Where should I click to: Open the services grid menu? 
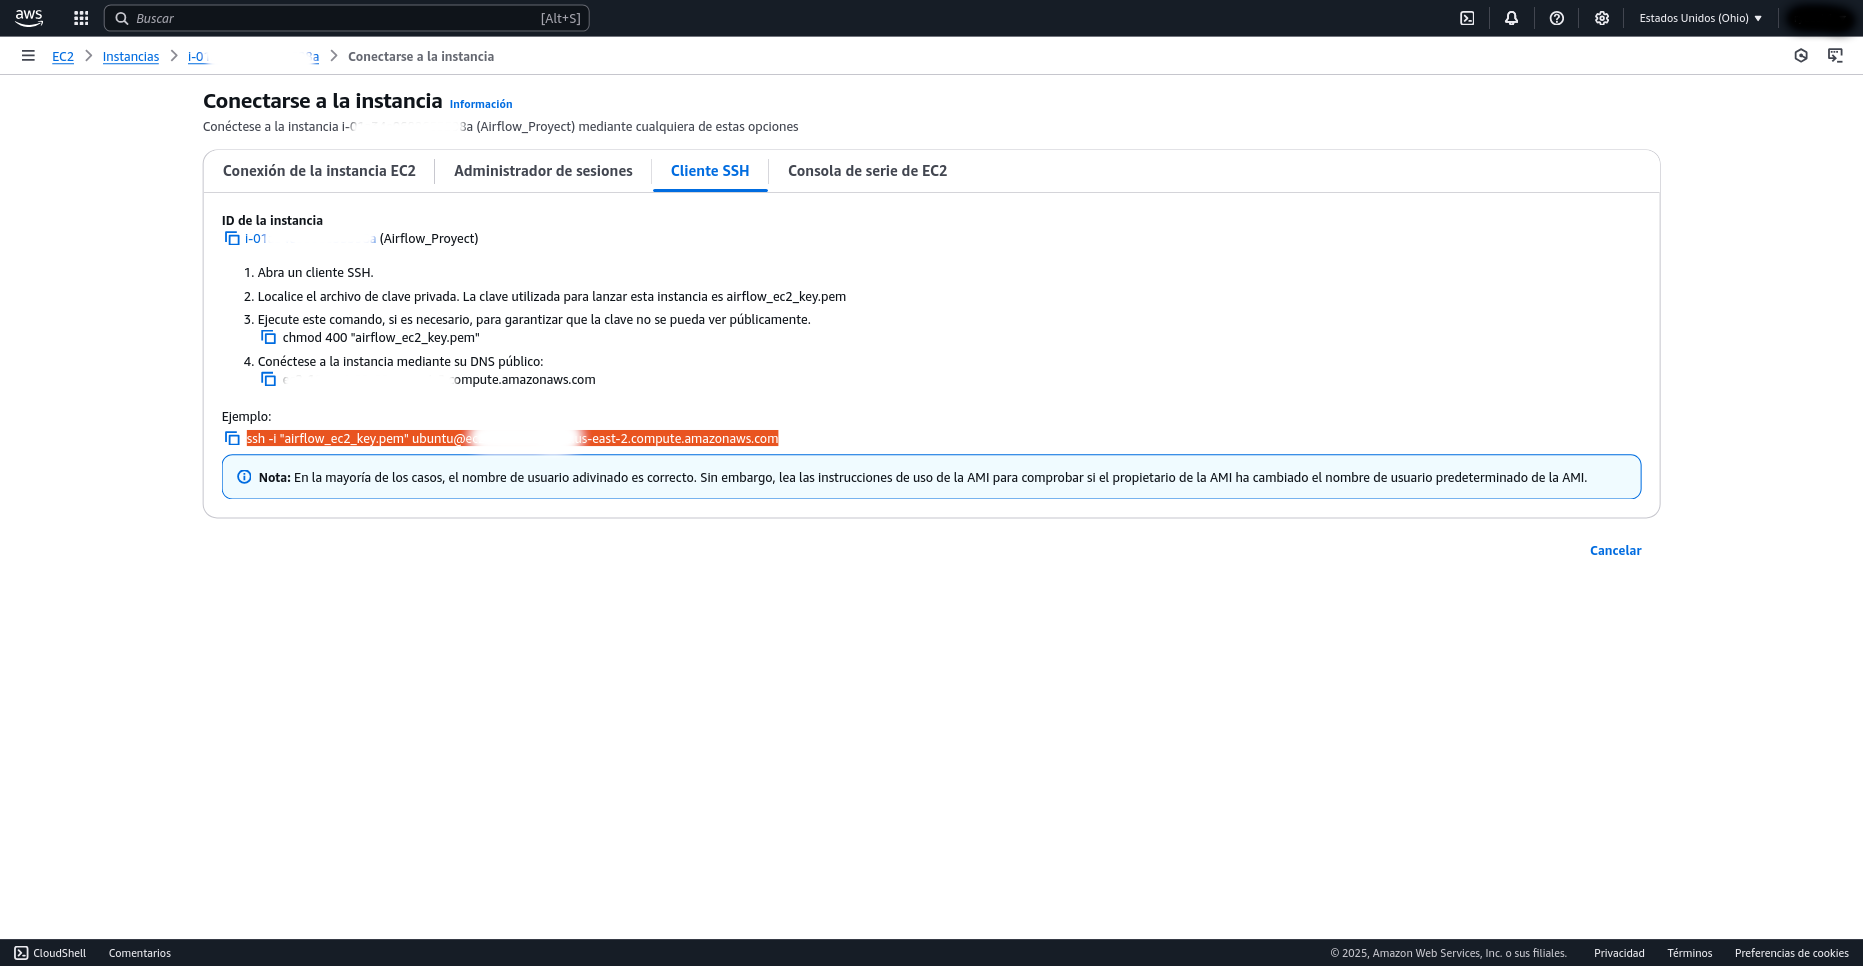click(81, 18)
